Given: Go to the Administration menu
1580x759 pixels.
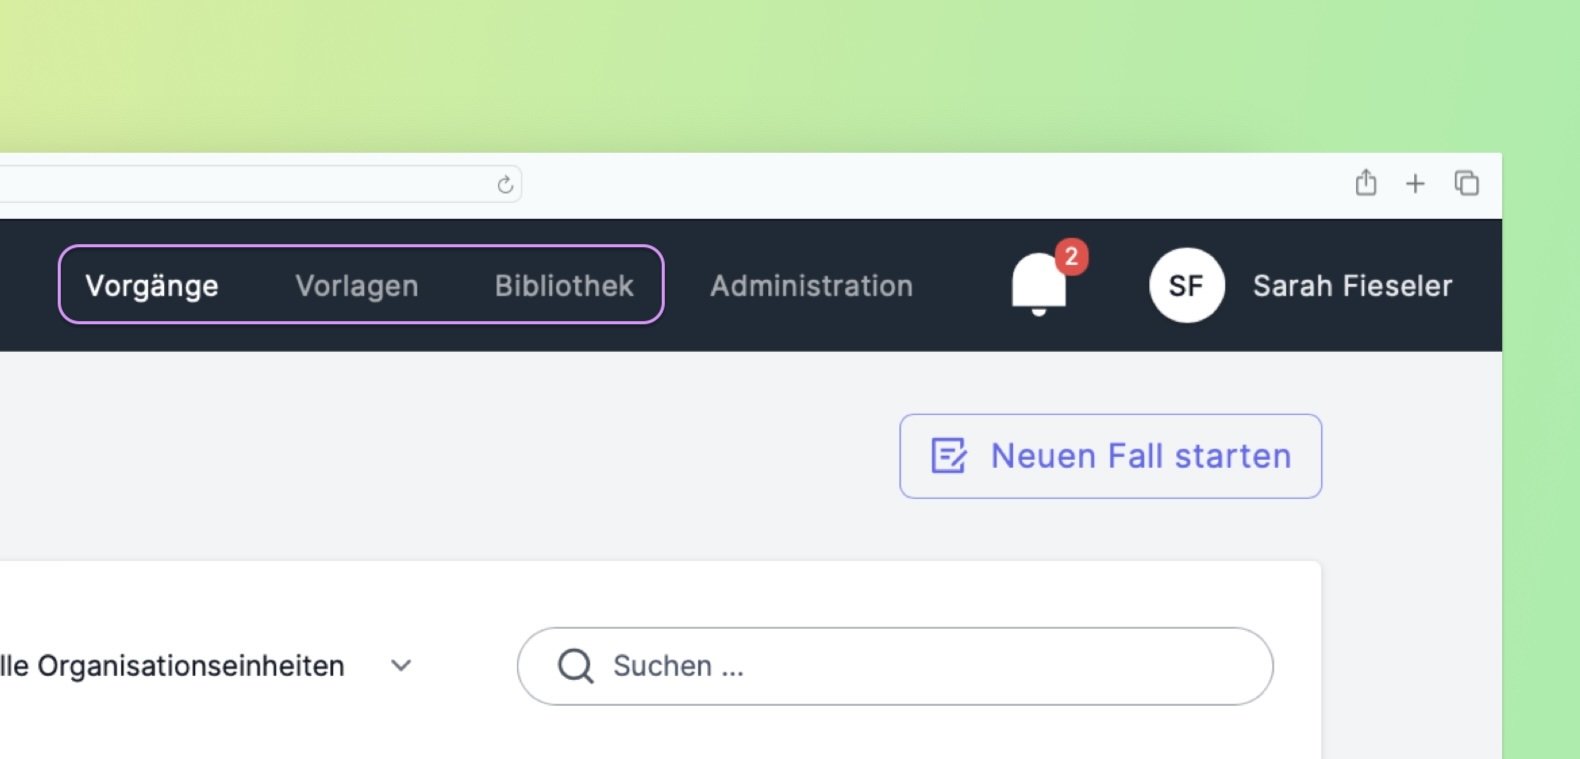Looking at the screenshot, I should pos(812,286).
